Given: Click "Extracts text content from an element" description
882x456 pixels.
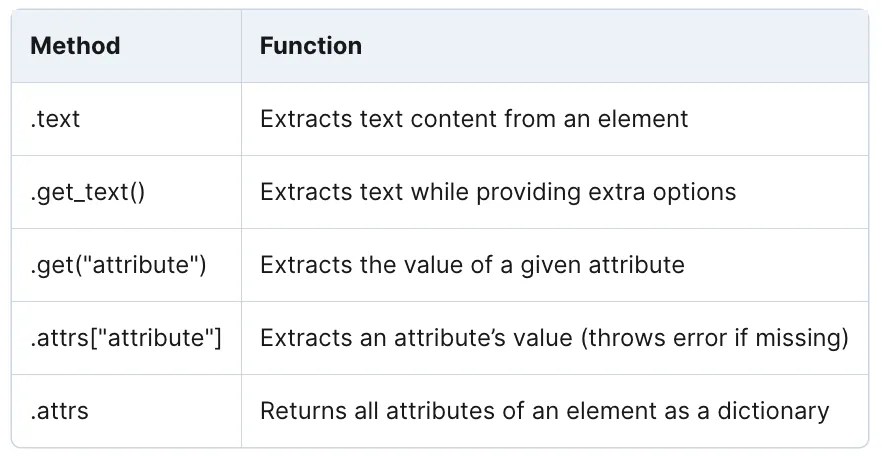Looking at the screenshot, I should tap(473, 119).
